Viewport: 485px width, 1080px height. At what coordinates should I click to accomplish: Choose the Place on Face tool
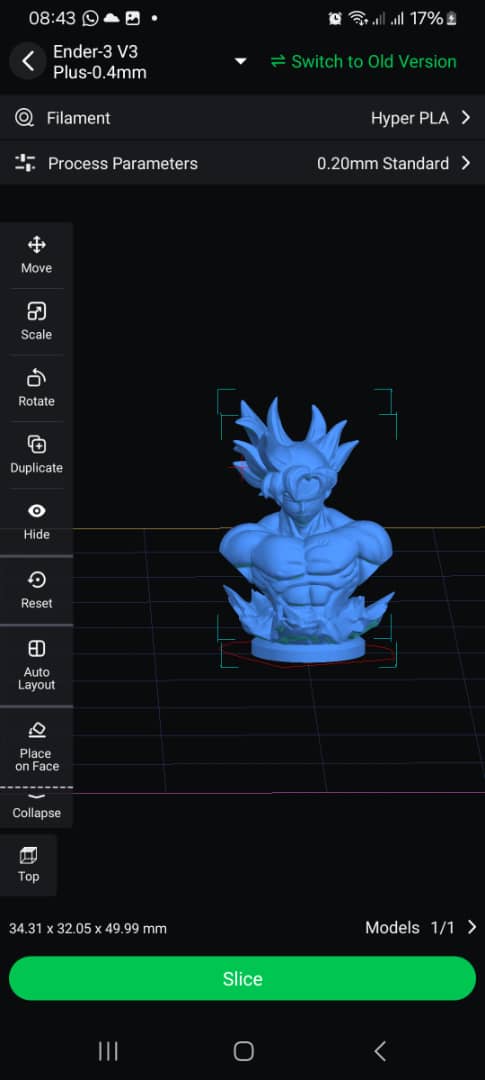coord(37,747)
